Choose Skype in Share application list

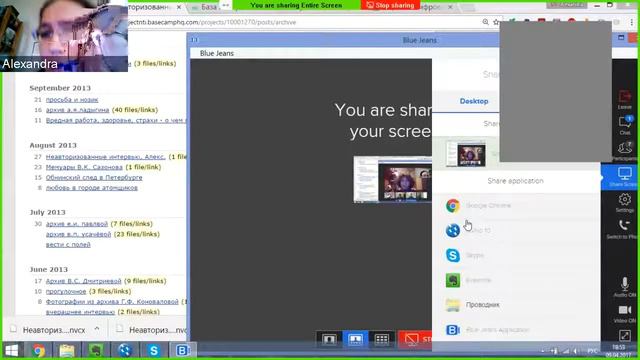(516, 255)
